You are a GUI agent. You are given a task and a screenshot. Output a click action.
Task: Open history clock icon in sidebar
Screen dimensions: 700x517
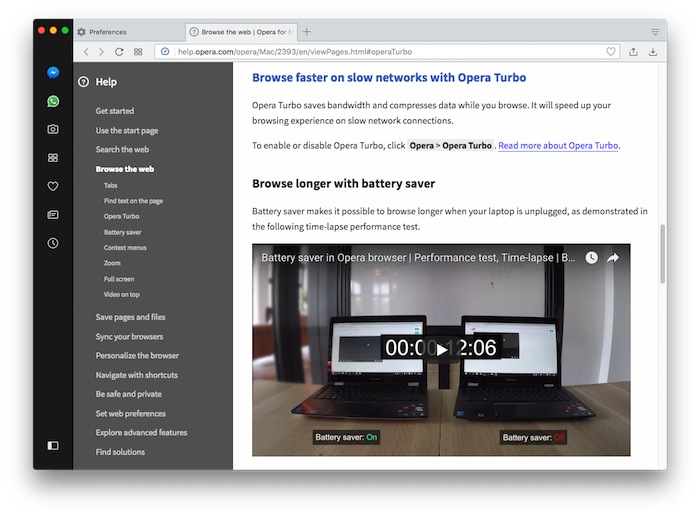(x=53, y=243)
